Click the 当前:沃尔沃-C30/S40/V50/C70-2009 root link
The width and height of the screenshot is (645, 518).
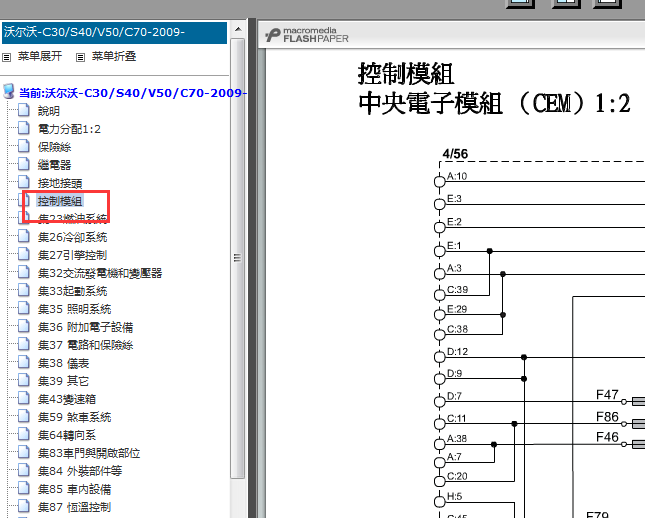click(133, 93)
